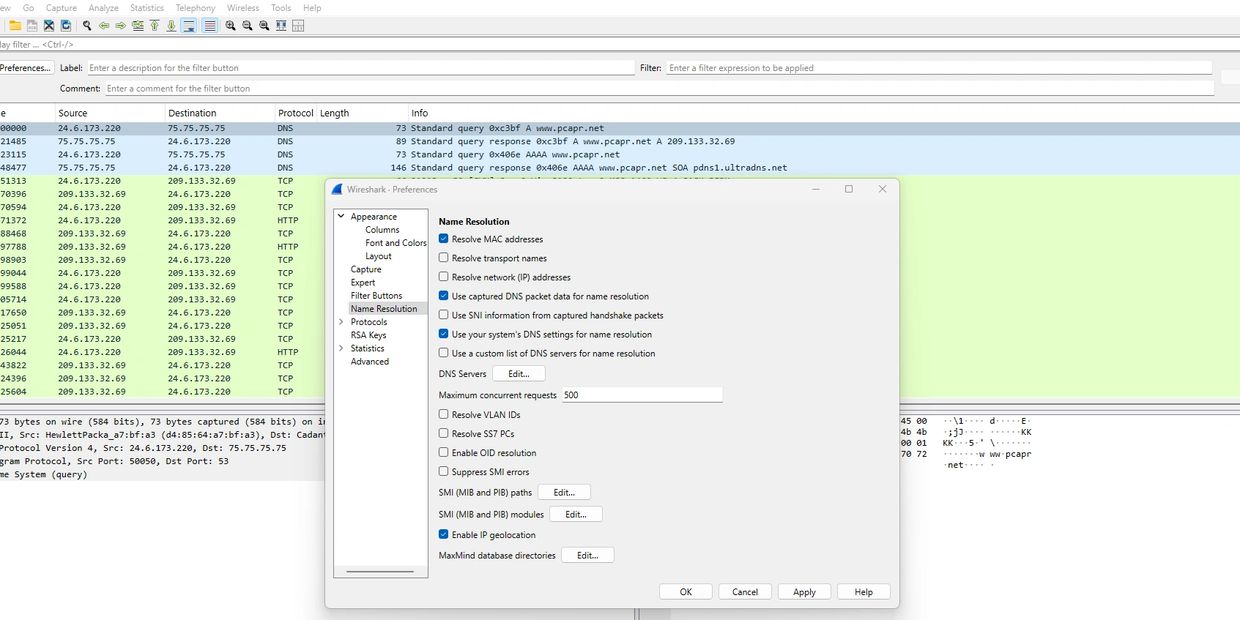Click the Maximum concurrent requests field
The height and width of the screenshot is (620, 1240).
[x=641, y=395]
